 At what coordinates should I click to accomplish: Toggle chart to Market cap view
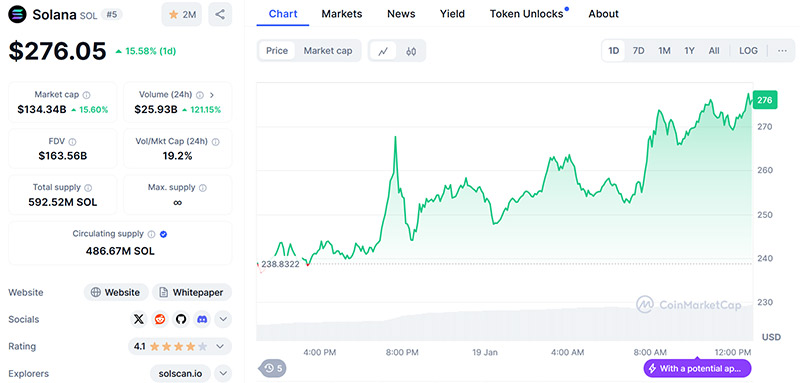click(x=328, y=51)
